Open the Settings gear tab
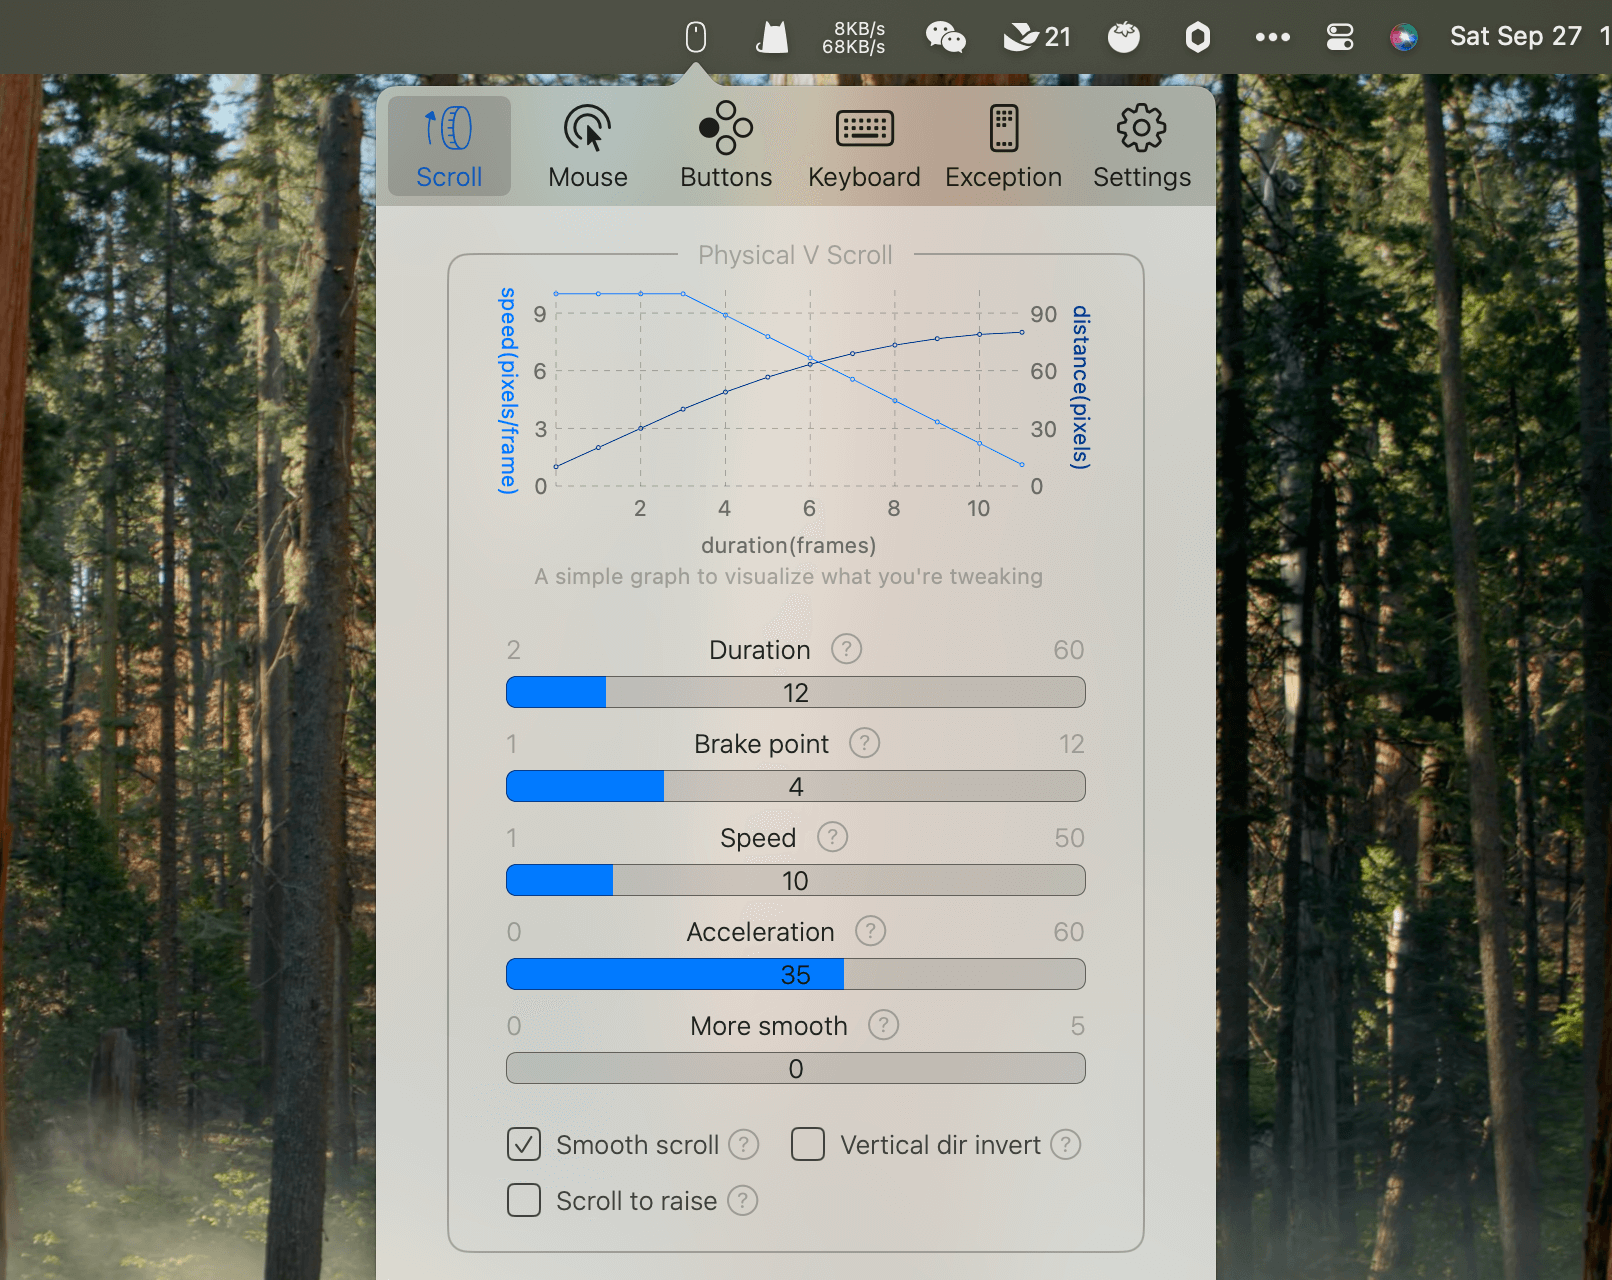Viewport: 1612px width, 1280px height. tap(1141, 147)
